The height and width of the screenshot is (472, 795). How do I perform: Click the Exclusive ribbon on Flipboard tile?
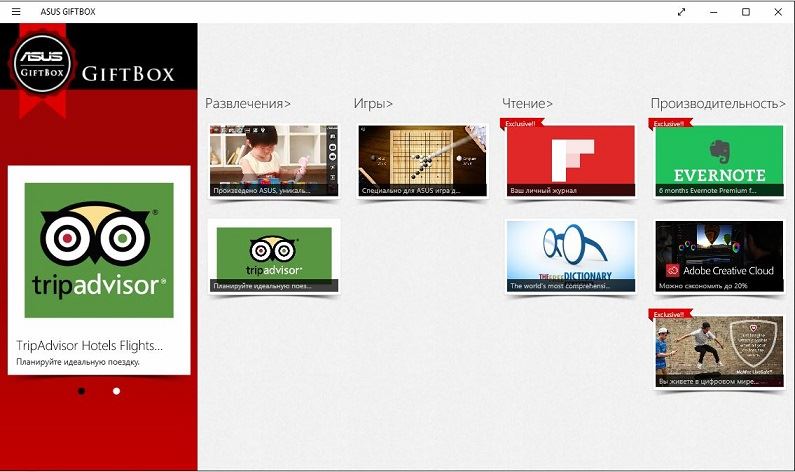pyautogui.click(x=521, y=123)
